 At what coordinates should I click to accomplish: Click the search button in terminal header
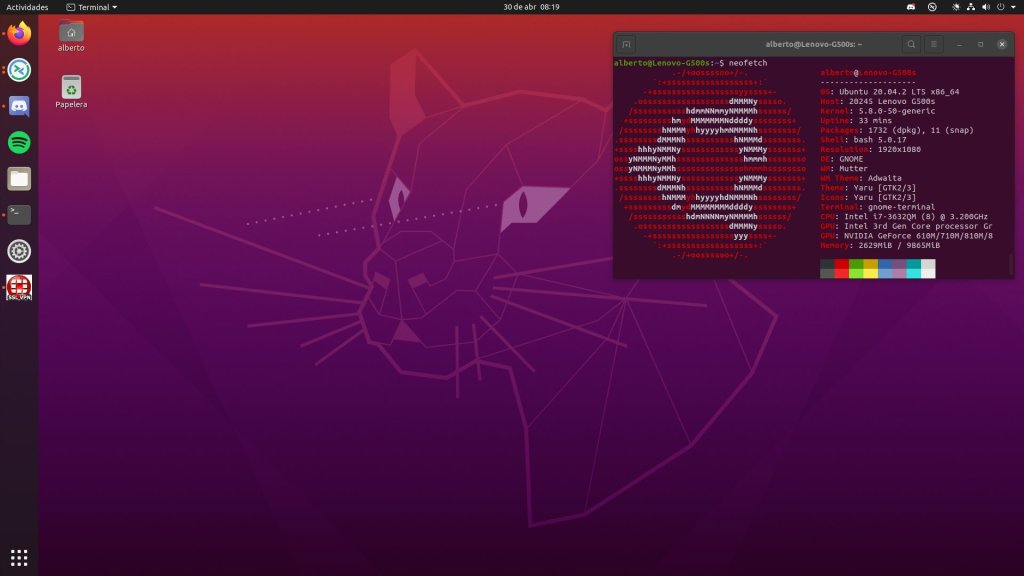[910, 44]
